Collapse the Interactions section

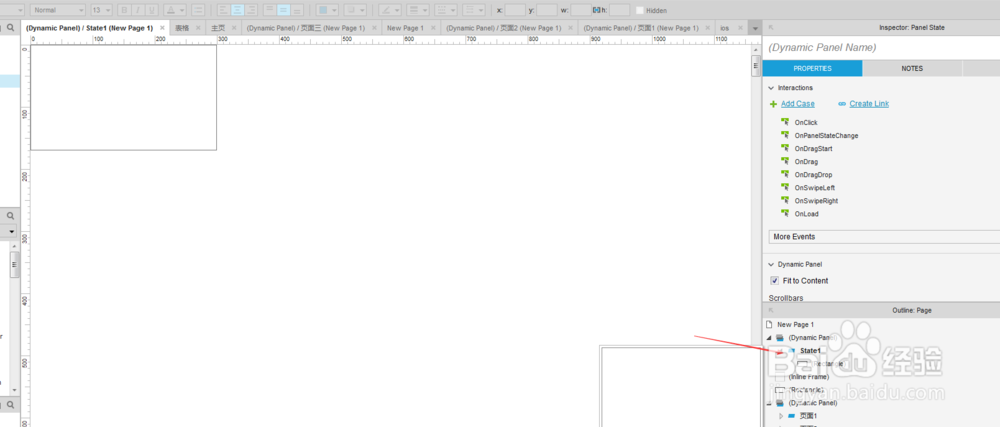pyautogui.click(x=771, y=88)
